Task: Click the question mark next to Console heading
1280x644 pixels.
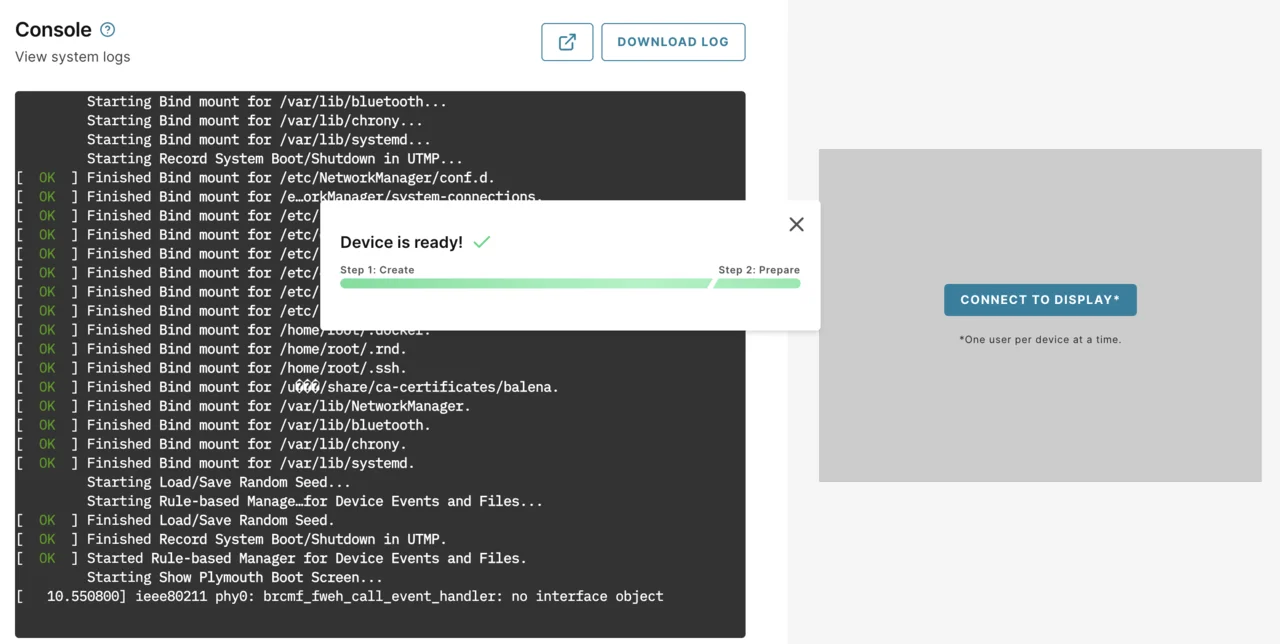Action: point(107,29)
